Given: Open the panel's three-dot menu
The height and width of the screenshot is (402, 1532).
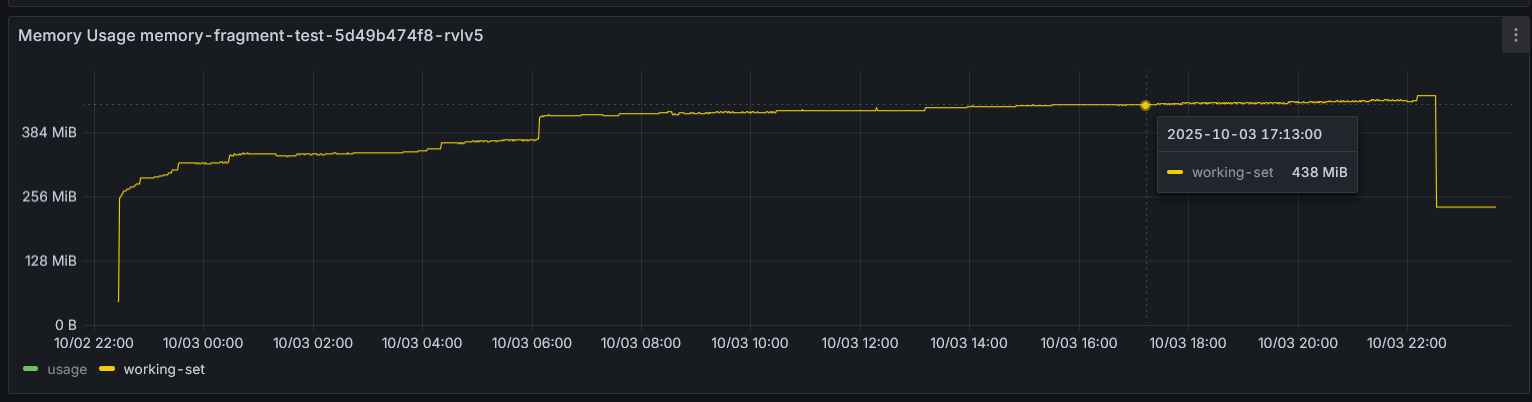Looking at the screenshot, I should (1515, 36).
